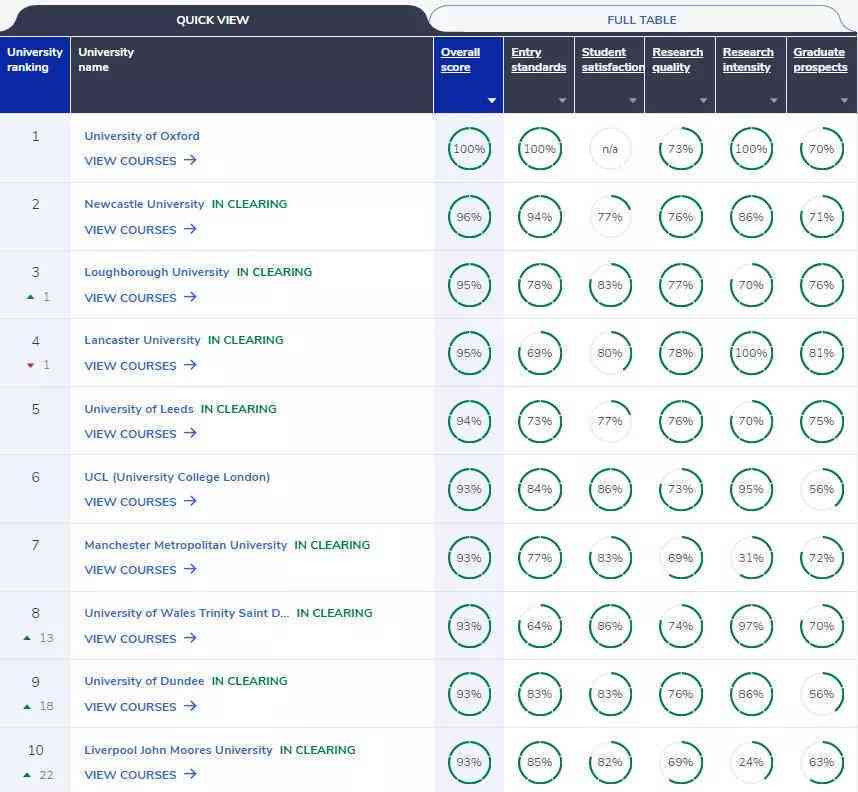Image resolution: width=858 pixels, height=792 pixels.
Task: Click University of Leeds' IN CLEARING label
Action: click(239, 409)
